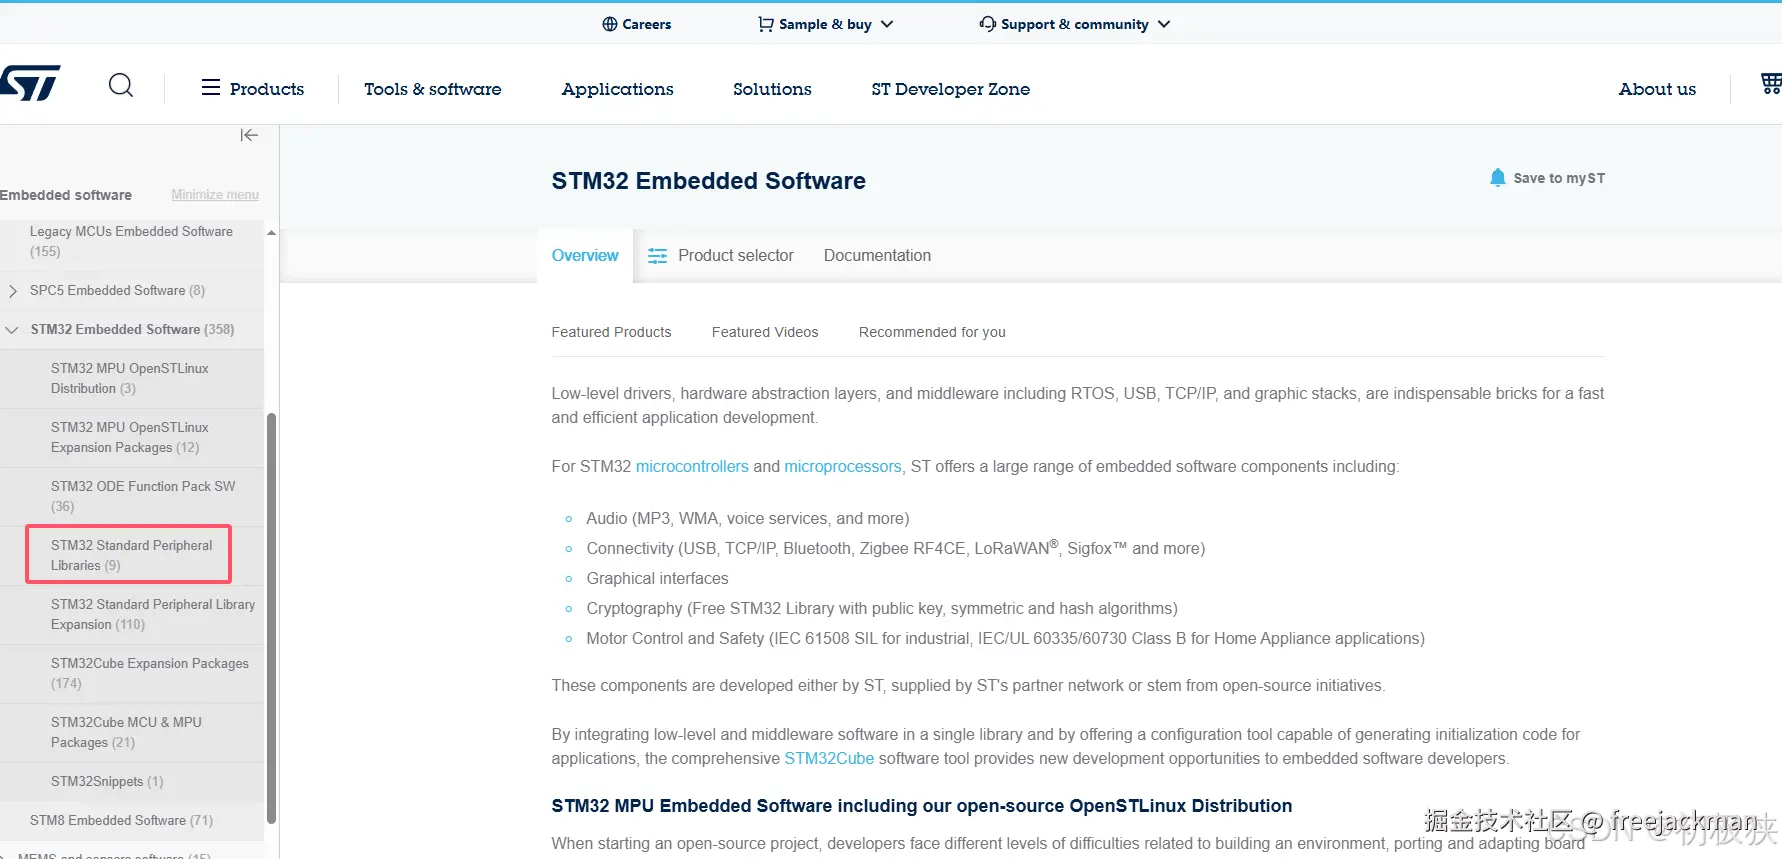This screenshot has height=859, width=1782.
Task: Open the Sample & buy dropdown arrow
Action: click(x=887, y=24)
